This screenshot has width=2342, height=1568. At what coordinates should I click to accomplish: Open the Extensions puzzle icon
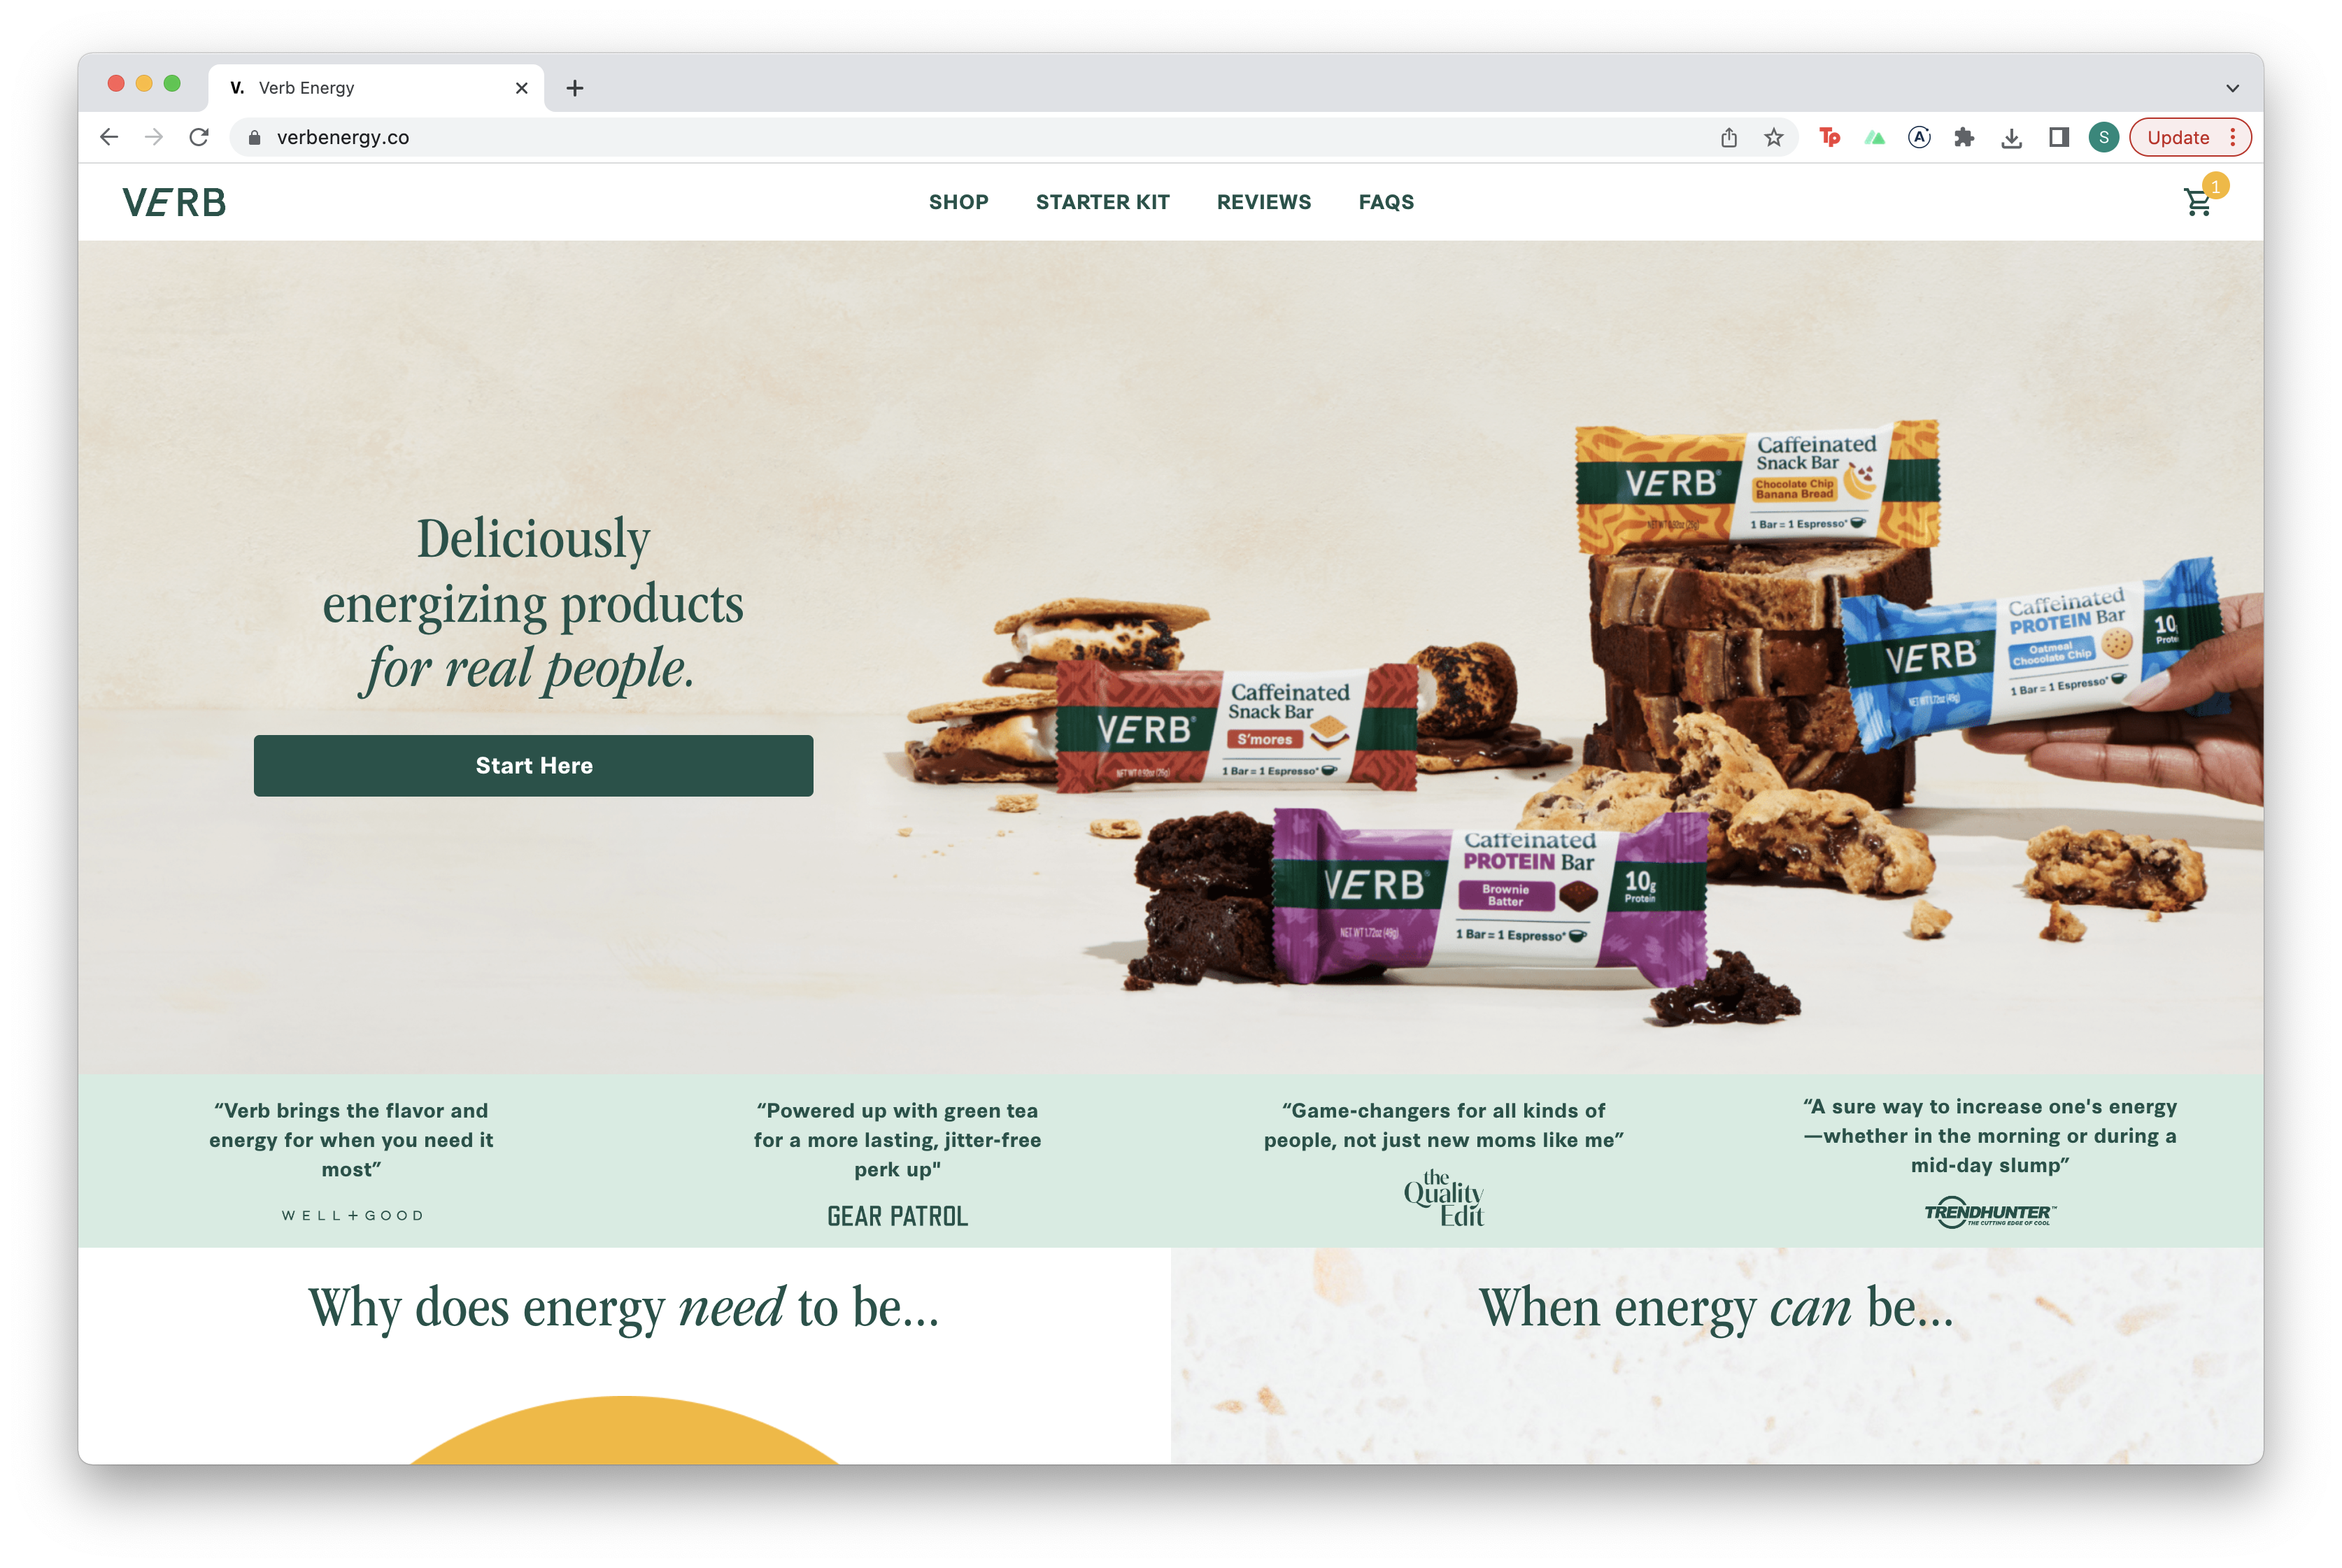coord(1964,137)
